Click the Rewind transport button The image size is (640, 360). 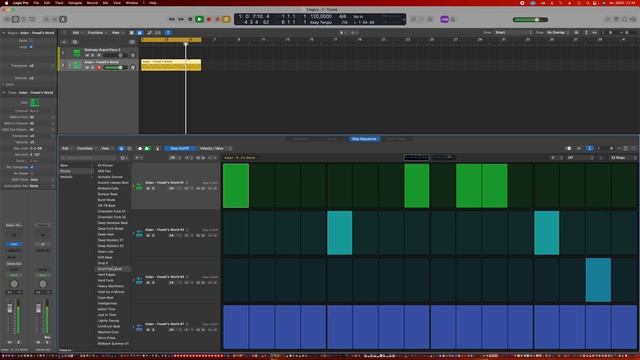click(x=172, y=19)
